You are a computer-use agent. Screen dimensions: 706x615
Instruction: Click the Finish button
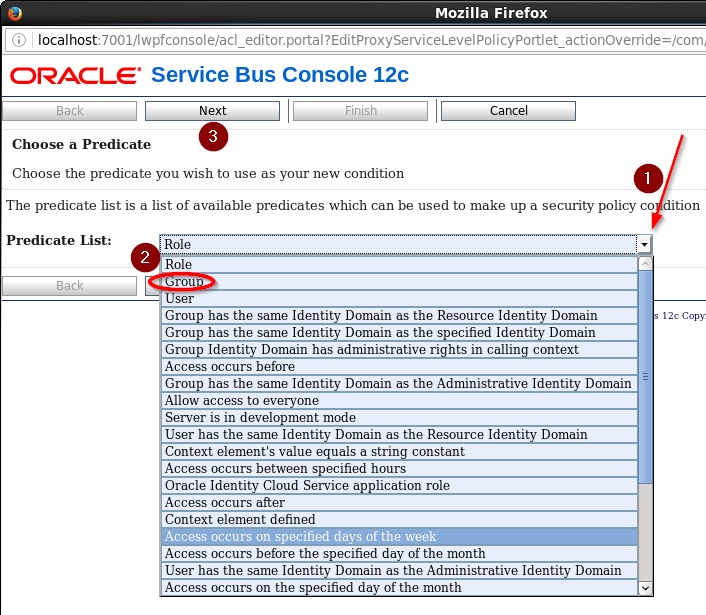click(x=360, y=111)
